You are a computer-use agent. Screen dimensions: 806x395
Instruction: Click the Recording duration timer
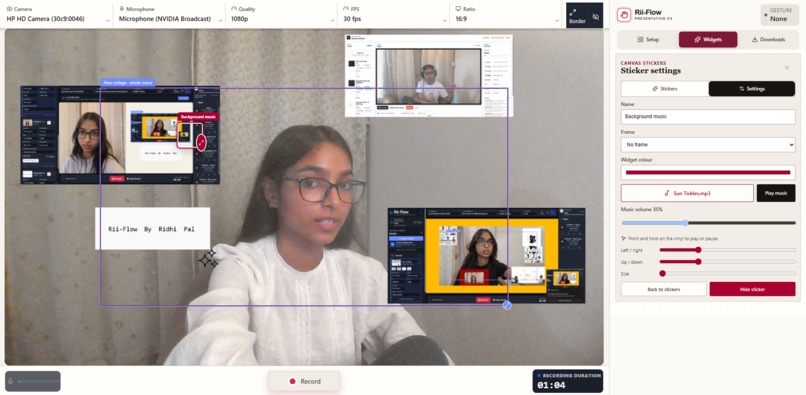click(x=567, y=381)
